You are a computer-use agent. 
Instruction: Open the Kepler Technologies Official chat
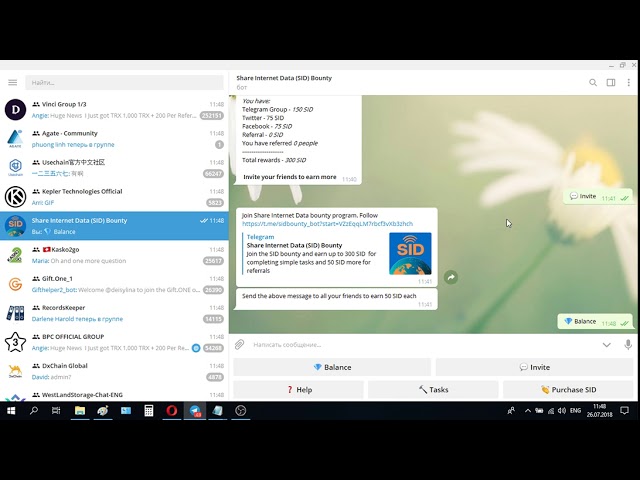(114, 197)
